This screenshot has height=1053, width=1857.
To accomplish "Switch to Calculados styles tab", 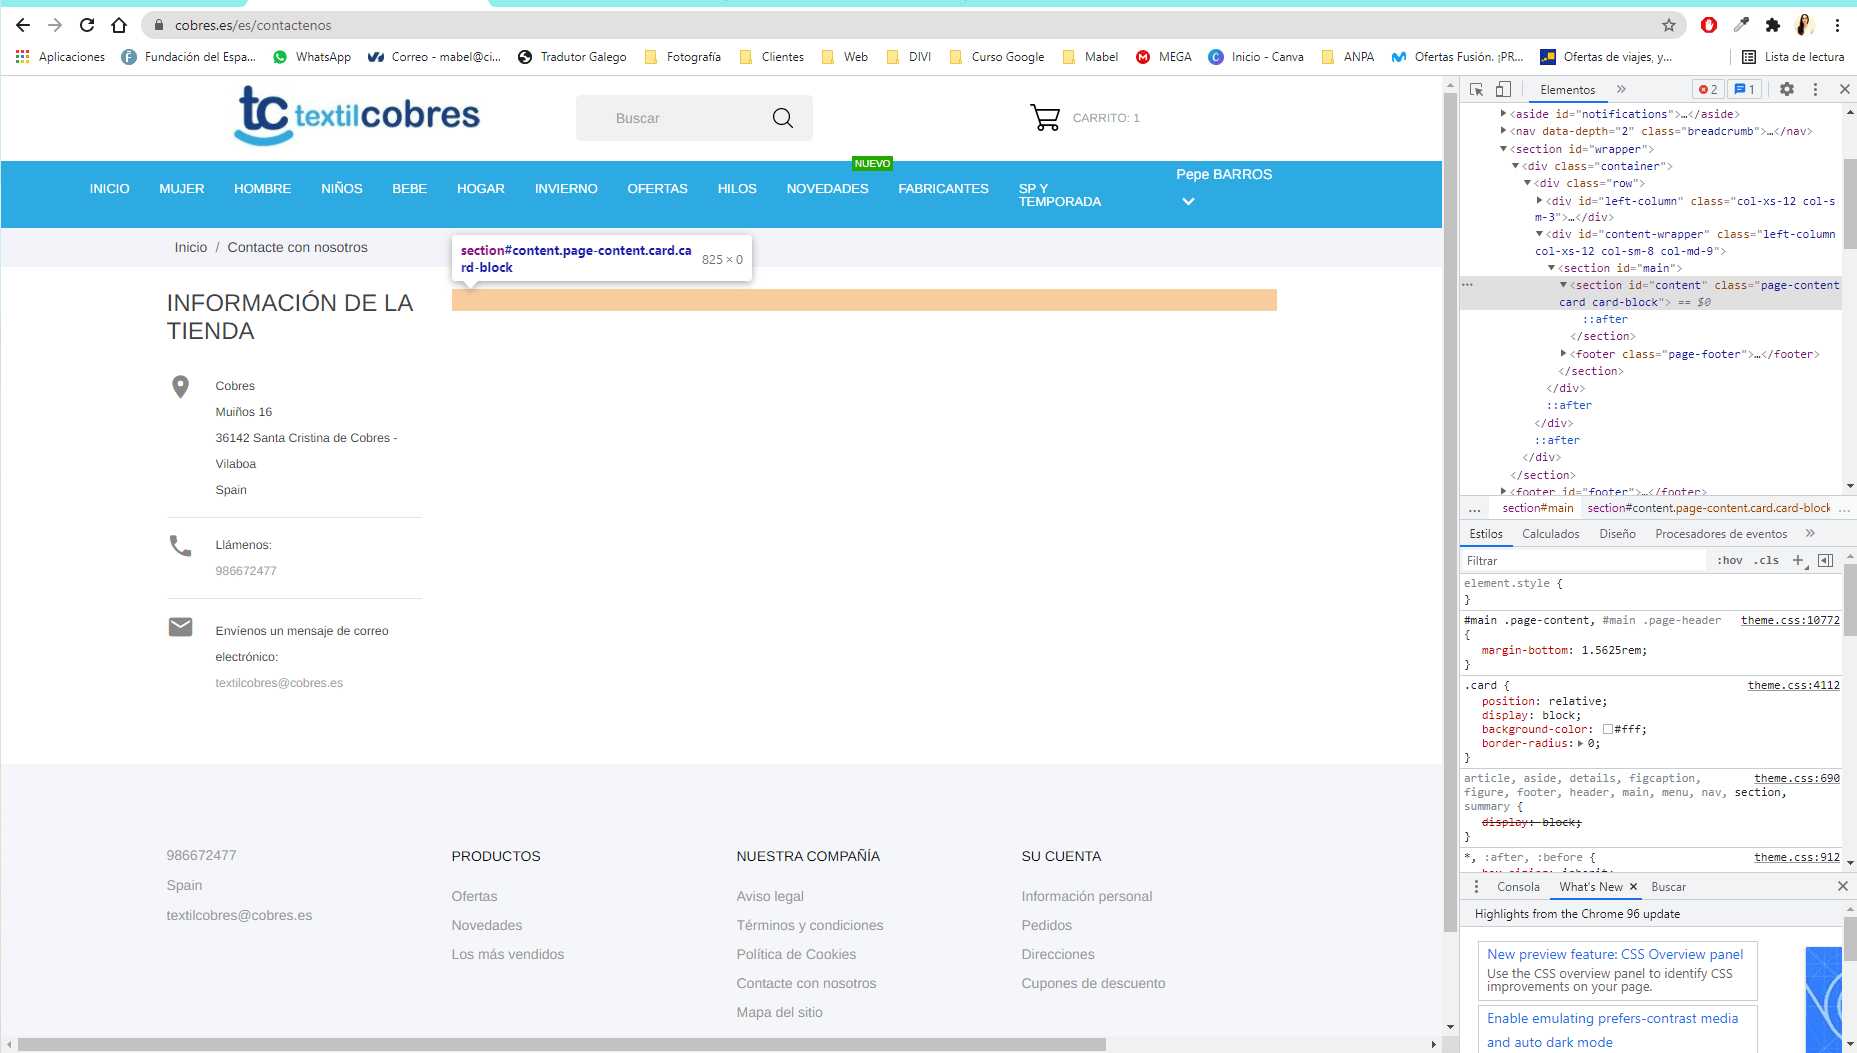I will coord(1551,534).
